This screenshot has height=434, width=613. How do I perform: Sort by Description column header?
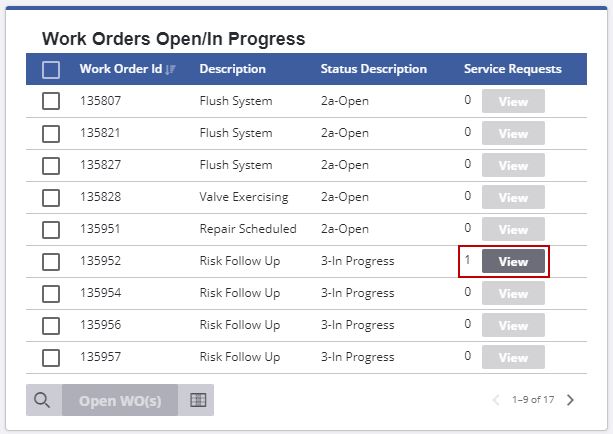[232, 69]
